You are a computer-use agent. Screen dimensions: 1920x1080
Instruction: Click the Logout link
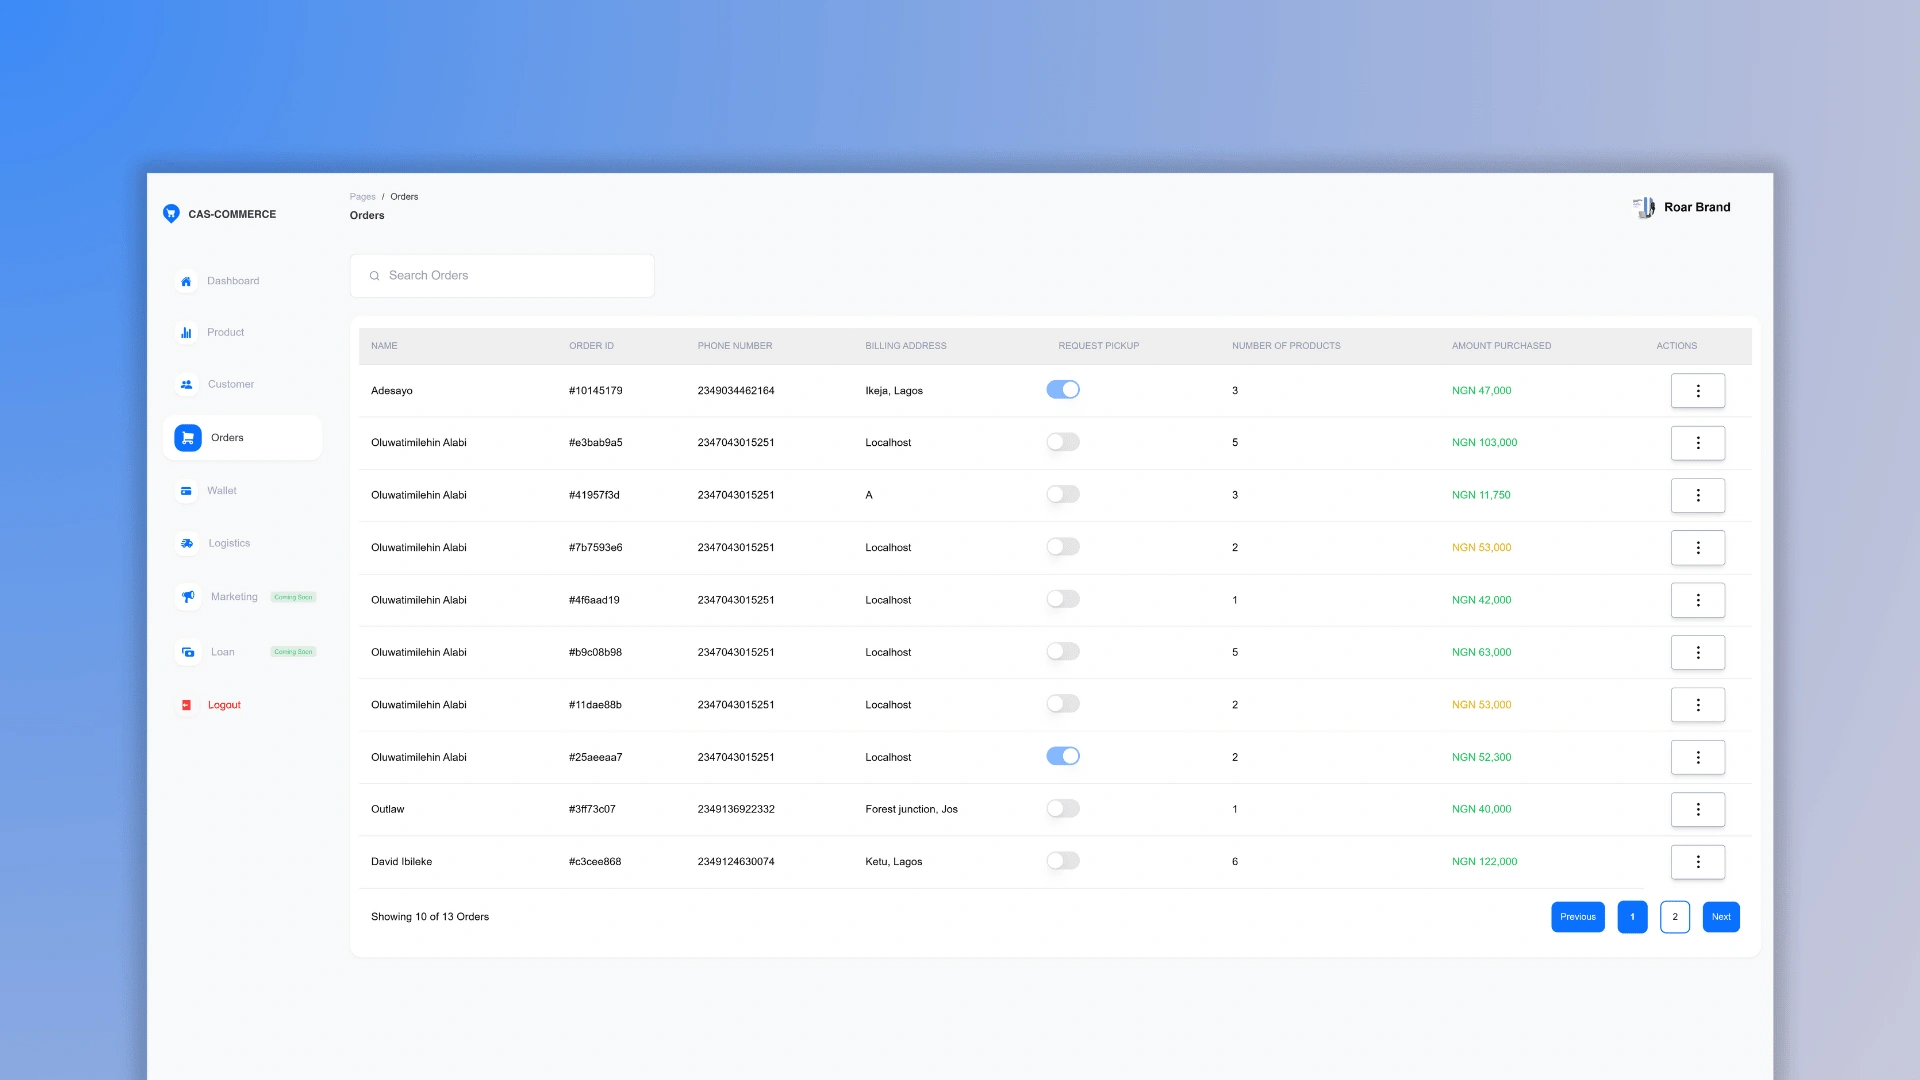[x=224, y=705]
